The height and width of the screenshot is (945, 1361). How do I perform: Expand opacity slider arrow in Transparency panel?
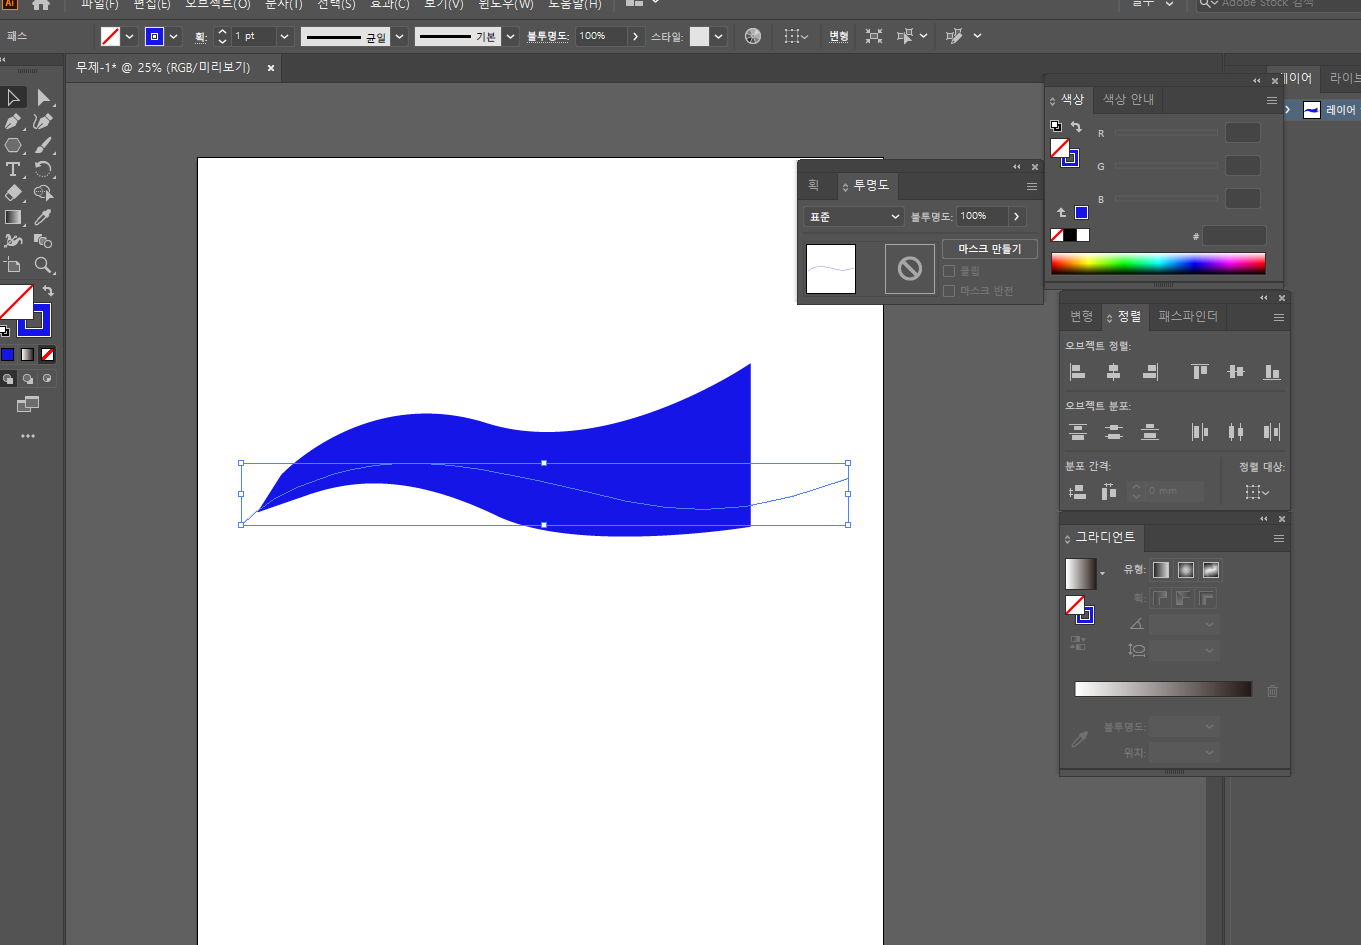pyautogui.click(x=1016, y=216)
